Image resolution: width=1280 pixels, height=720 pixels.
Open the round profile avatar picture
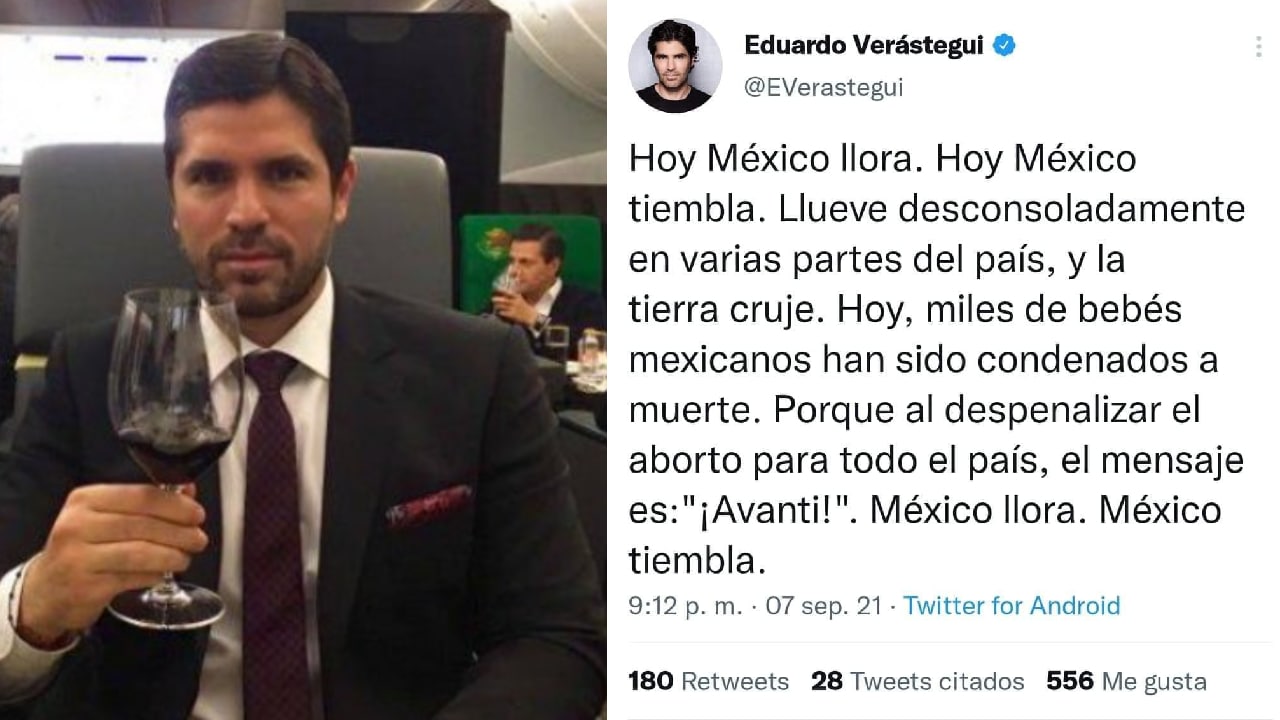point(675,65)
